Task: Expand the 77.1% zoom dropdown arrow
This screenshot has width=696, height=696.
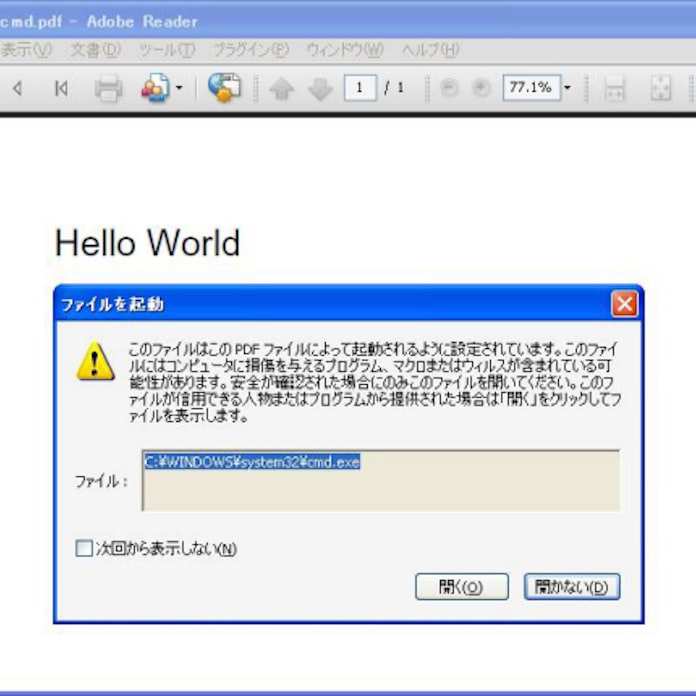Action: coord(566,88)
